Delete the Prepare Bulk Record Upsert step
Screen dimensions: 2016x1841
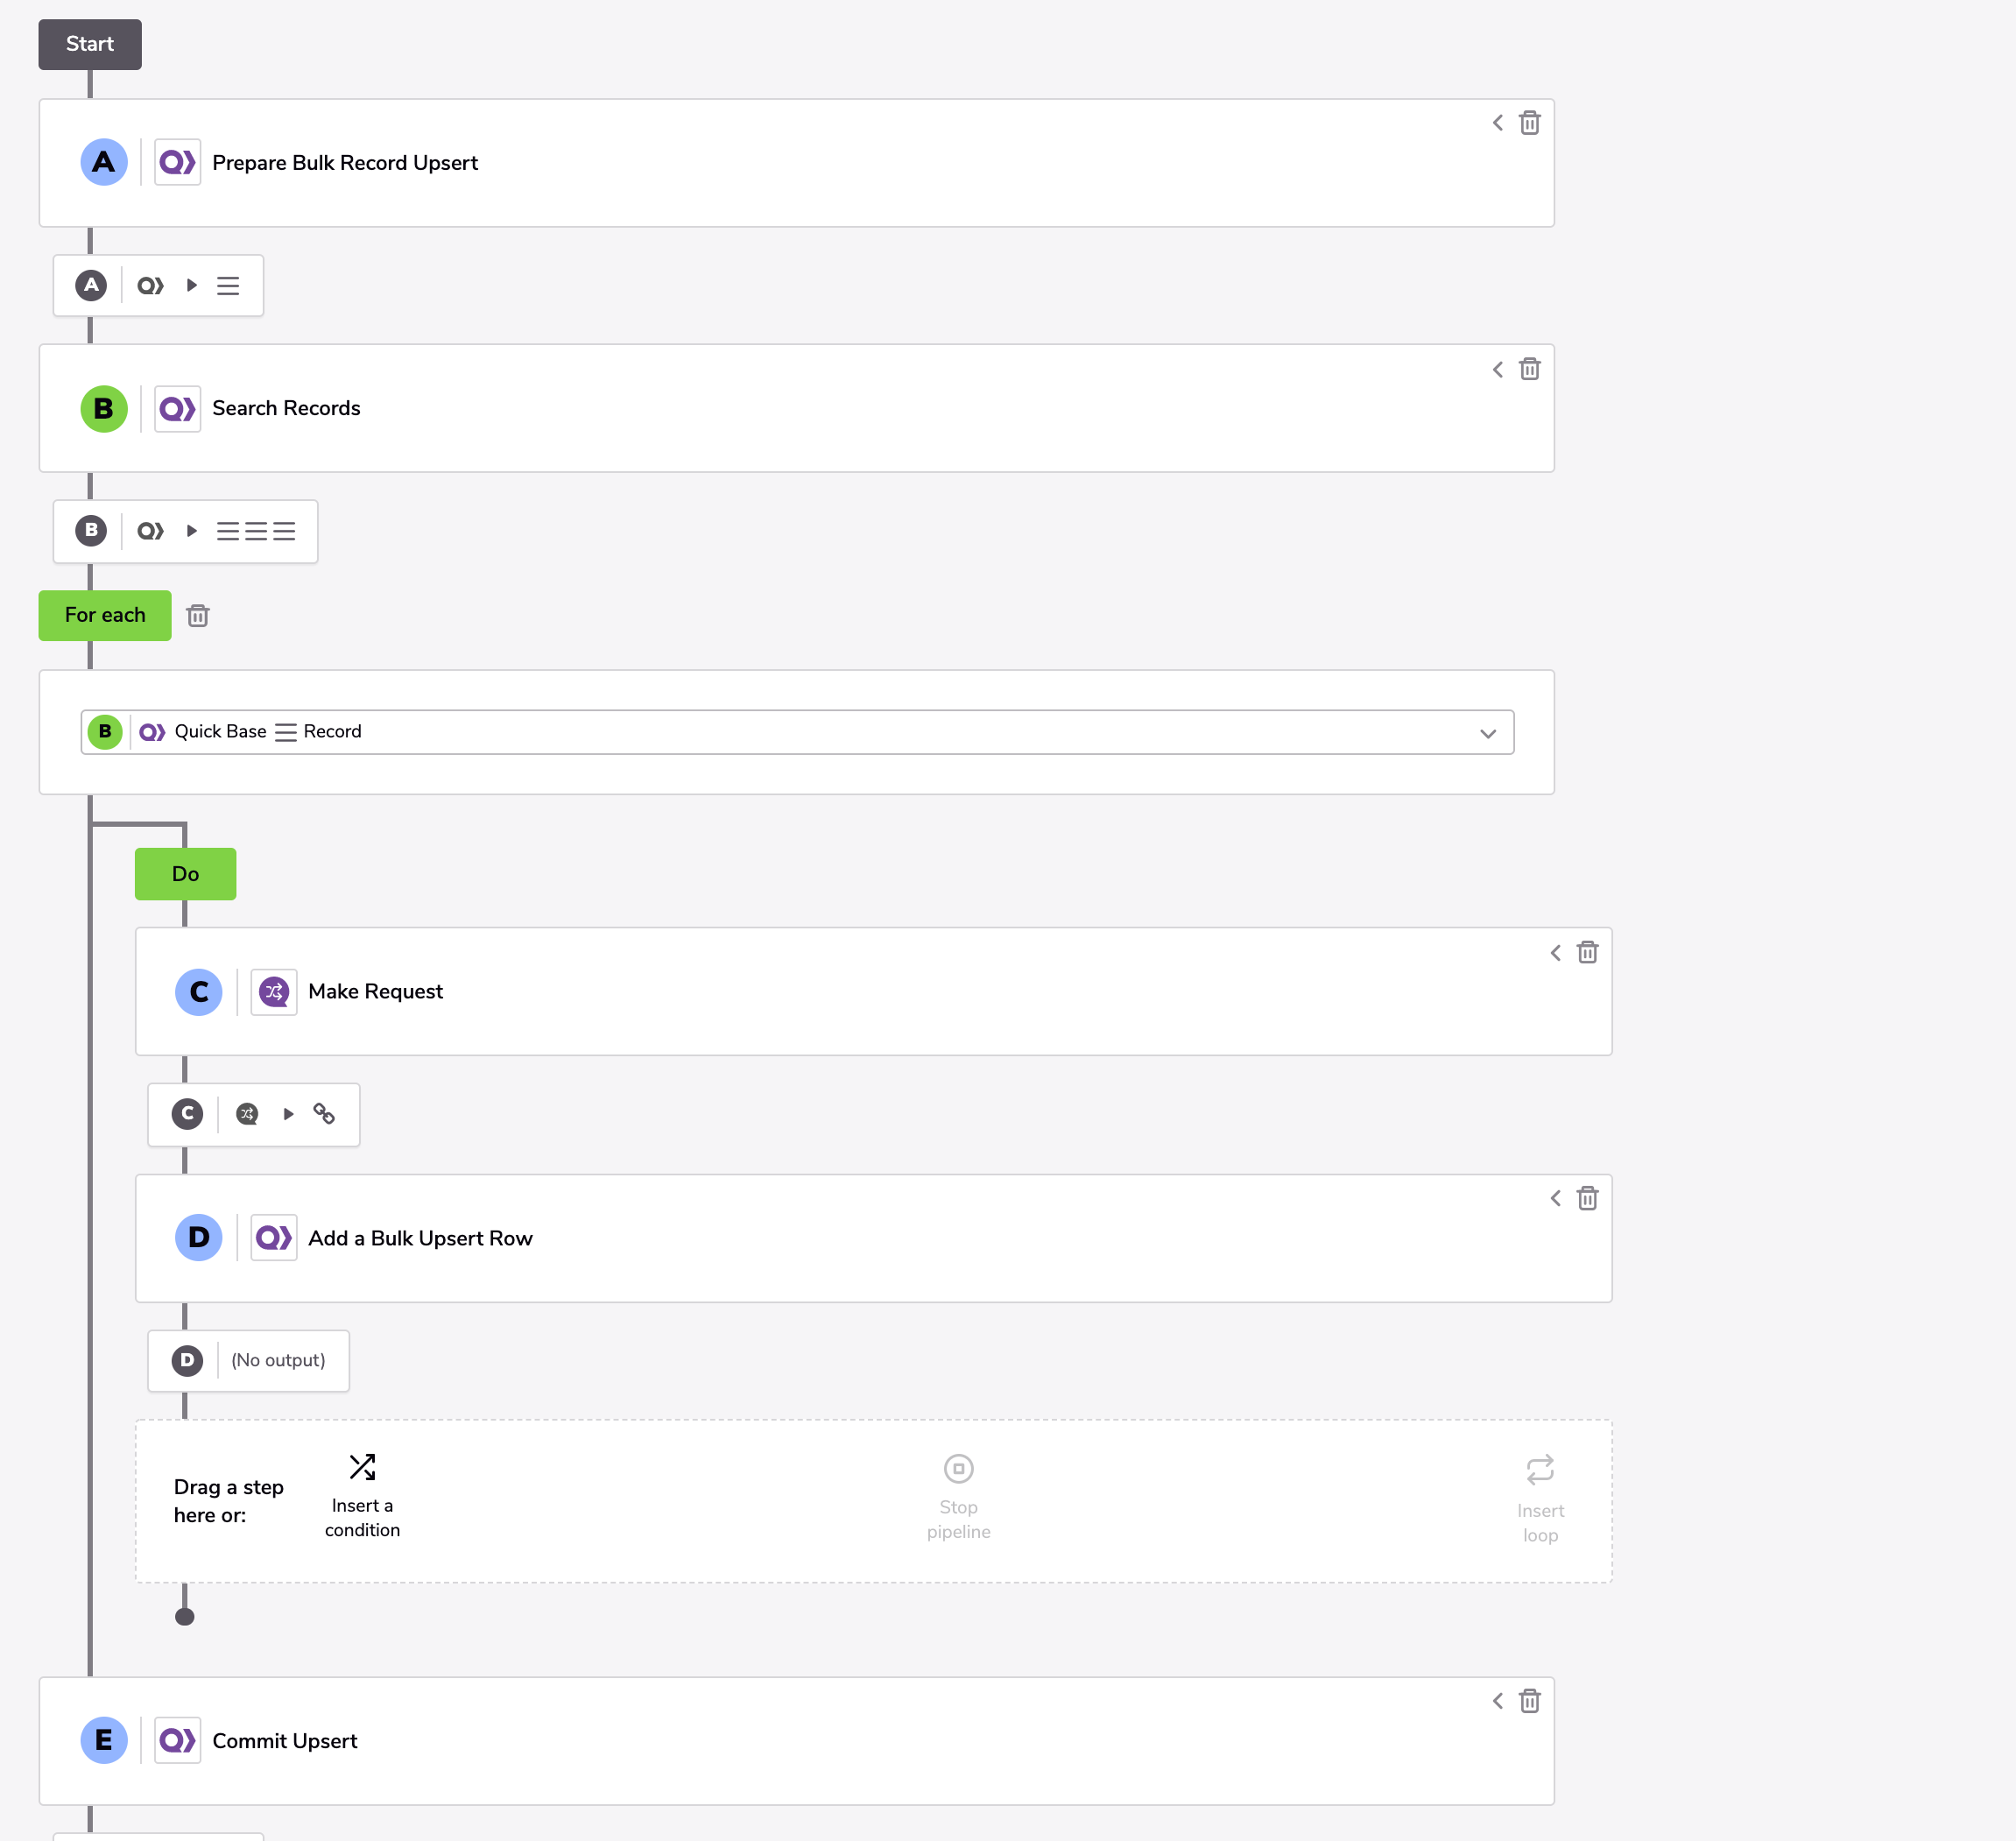(1529, 123)
